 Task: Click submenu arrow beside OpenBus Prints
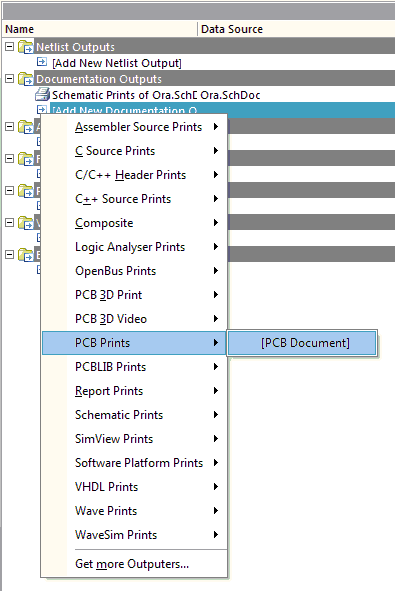coord(216,271)
